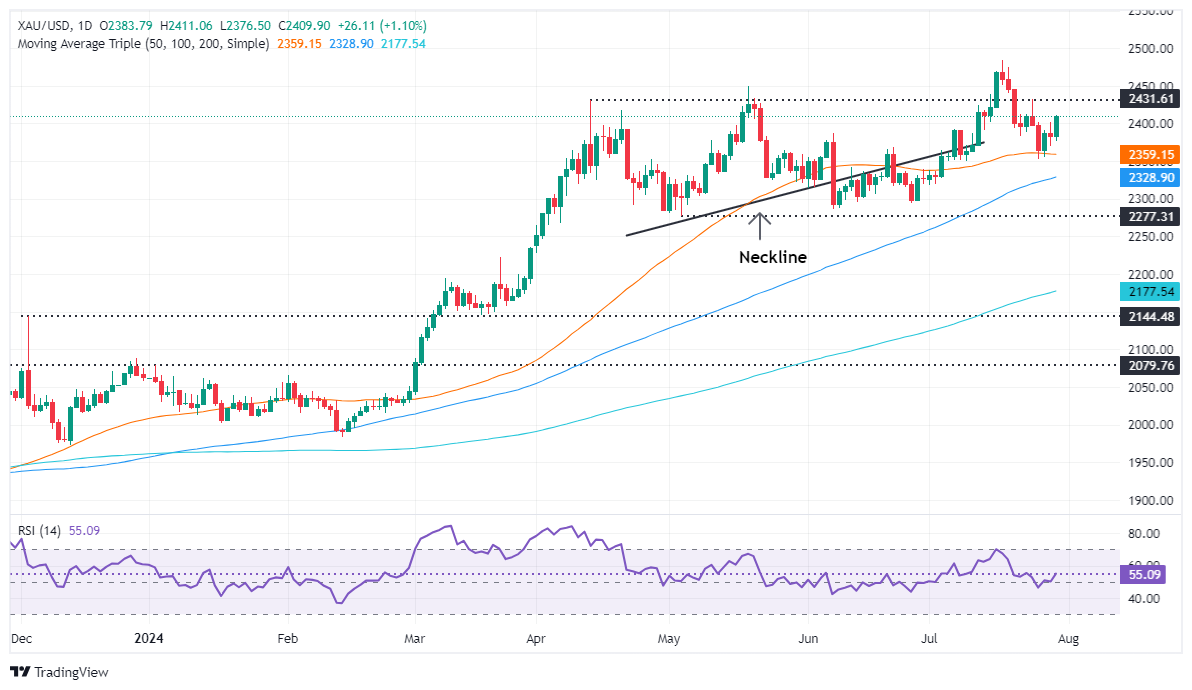Select the XAU/USD symbol title
This screenshot has width=1192, height=690.
[44, 26]
